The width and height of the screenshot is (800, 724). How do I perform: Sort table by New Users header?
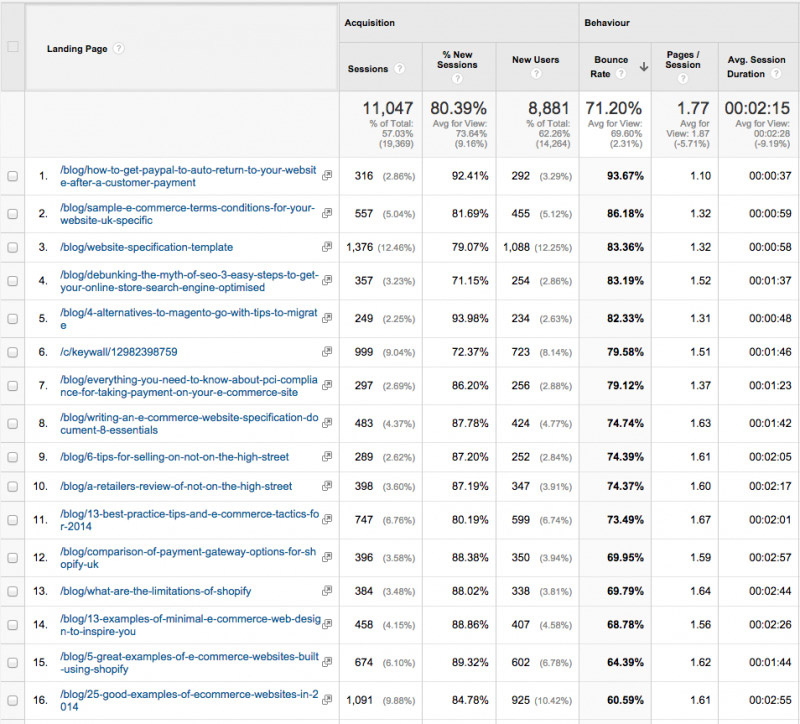(x=535, y=60)
